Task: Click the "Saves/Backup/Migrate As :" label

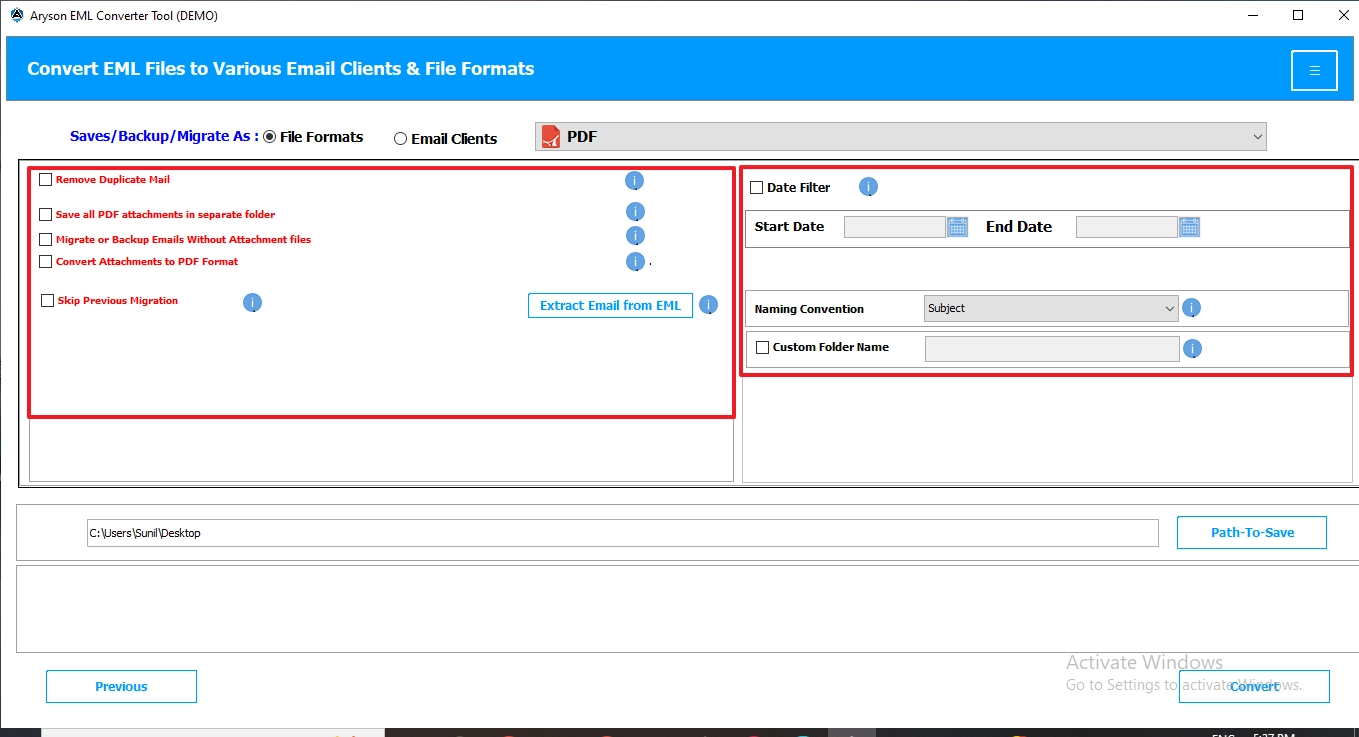Action: pyautogui.click(x=164, y=136)
